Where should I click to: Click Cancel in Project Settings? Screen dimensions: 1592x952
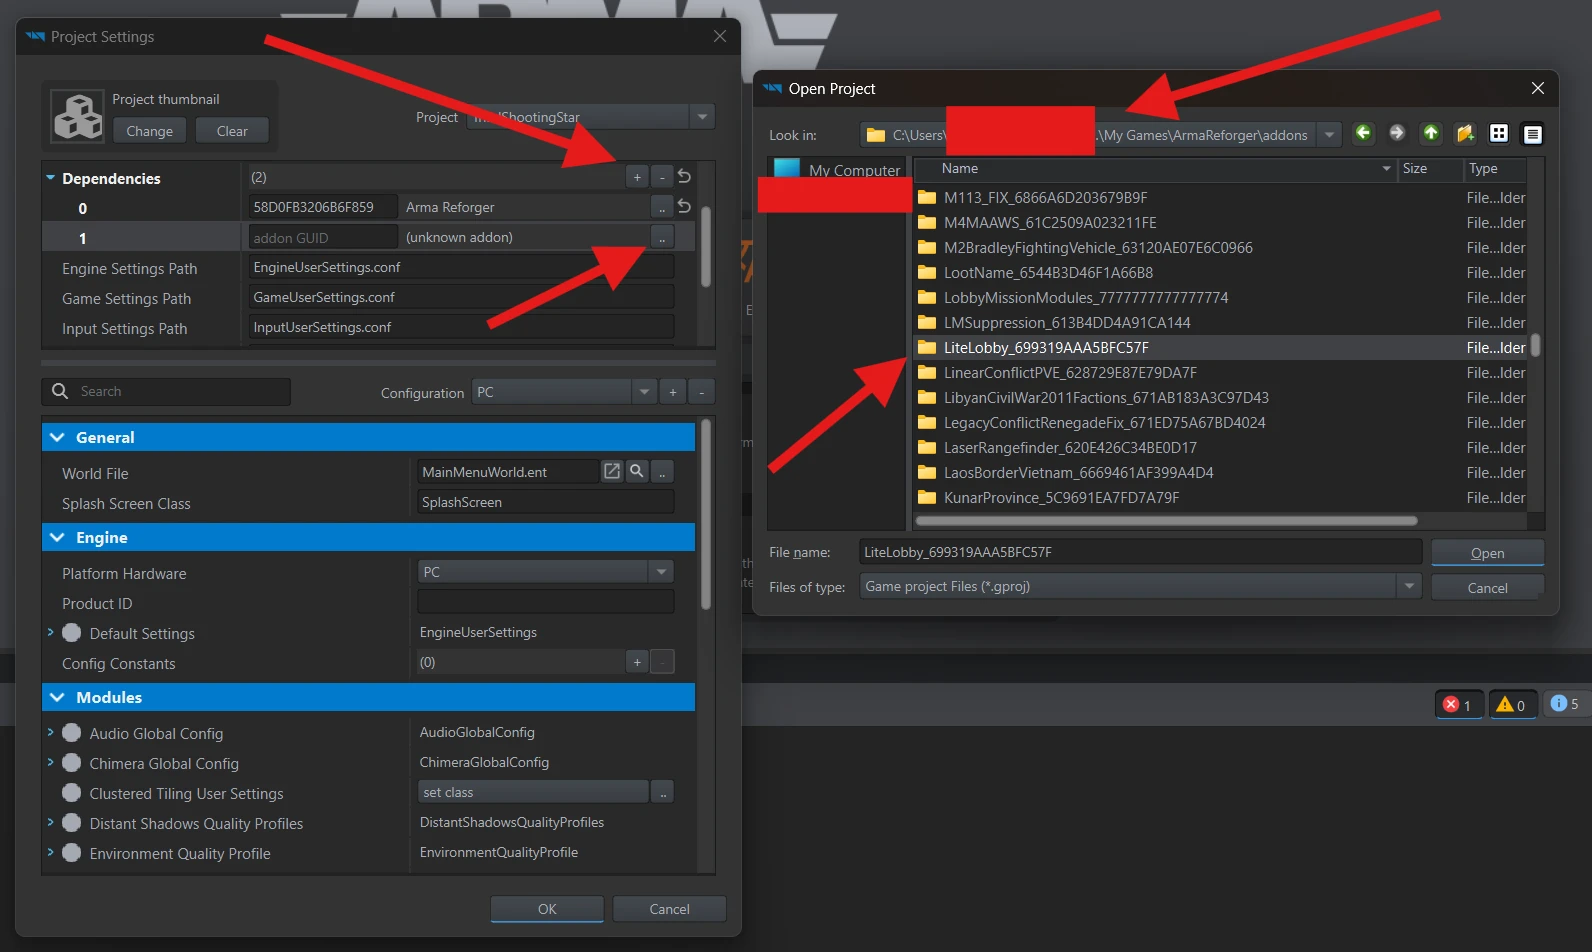[x=669, y=909]
